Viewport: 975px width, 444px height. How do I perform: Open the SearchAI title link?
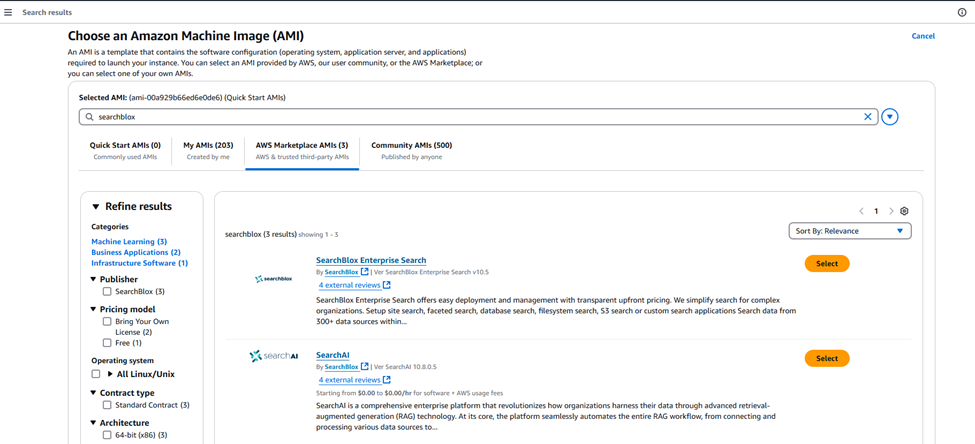(333, 354)
